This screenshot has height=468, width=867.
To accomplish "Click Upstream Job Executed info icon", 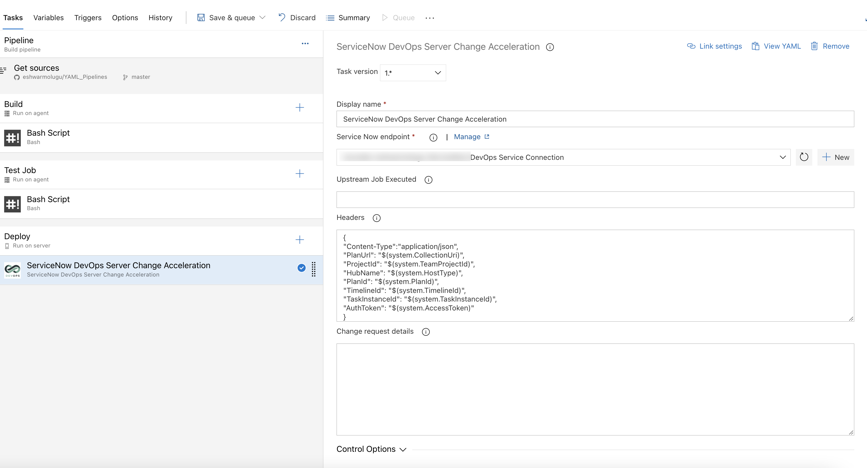I will (x=428, y=180).
